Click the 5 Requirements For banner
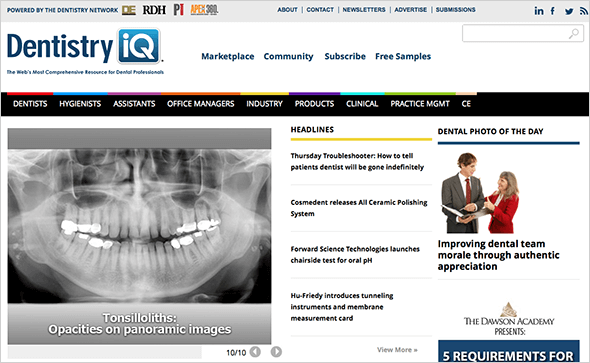 (509, 351)
